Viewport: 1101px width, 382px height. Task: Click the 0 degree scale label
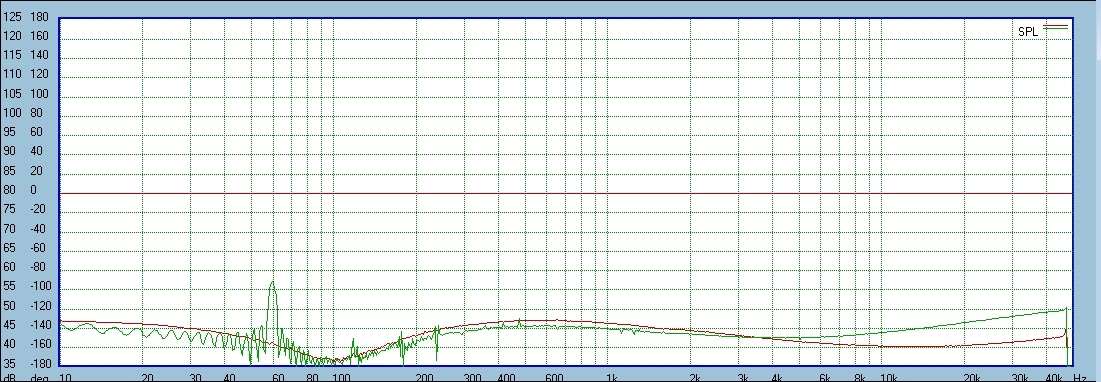pyautogui.click(x=33, y=190)
